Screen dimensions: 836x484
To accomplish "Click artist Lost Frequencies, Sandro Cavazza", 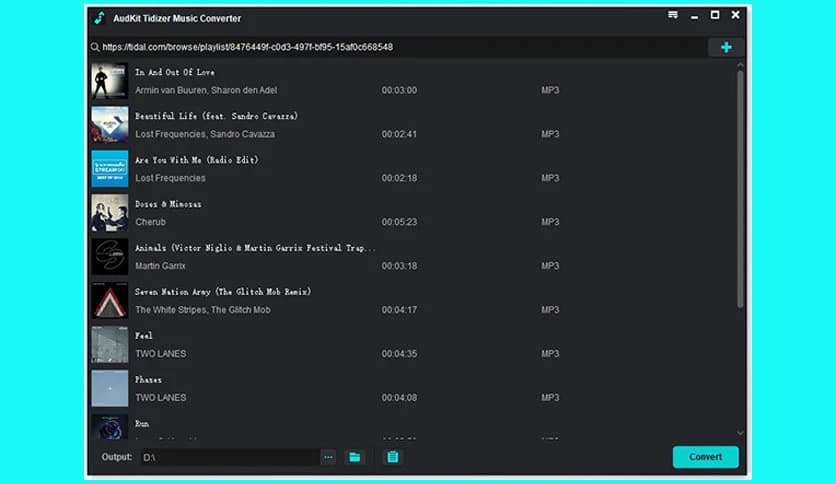I will pyautogui.click(x=205, y=134).
